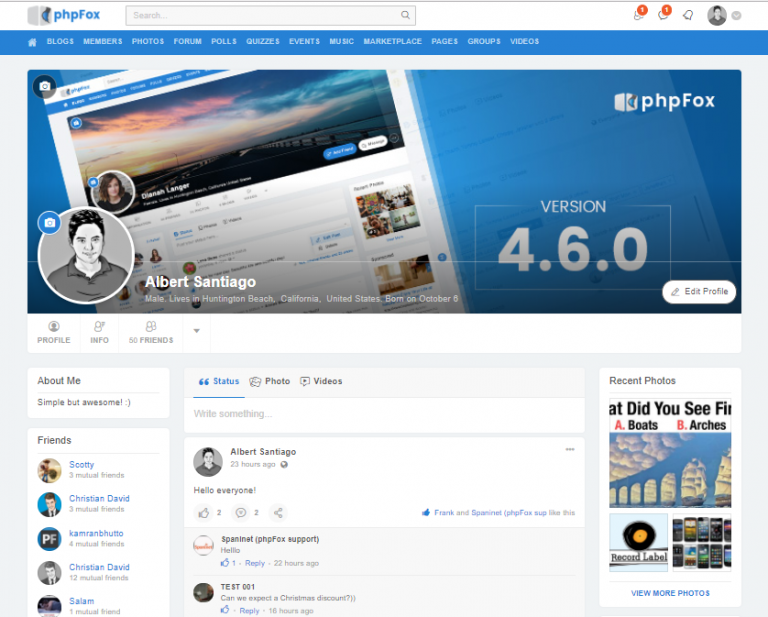Screen dimensions: 768x617
Task: Change cover photo via camera icon
Action: coord(45,86)
